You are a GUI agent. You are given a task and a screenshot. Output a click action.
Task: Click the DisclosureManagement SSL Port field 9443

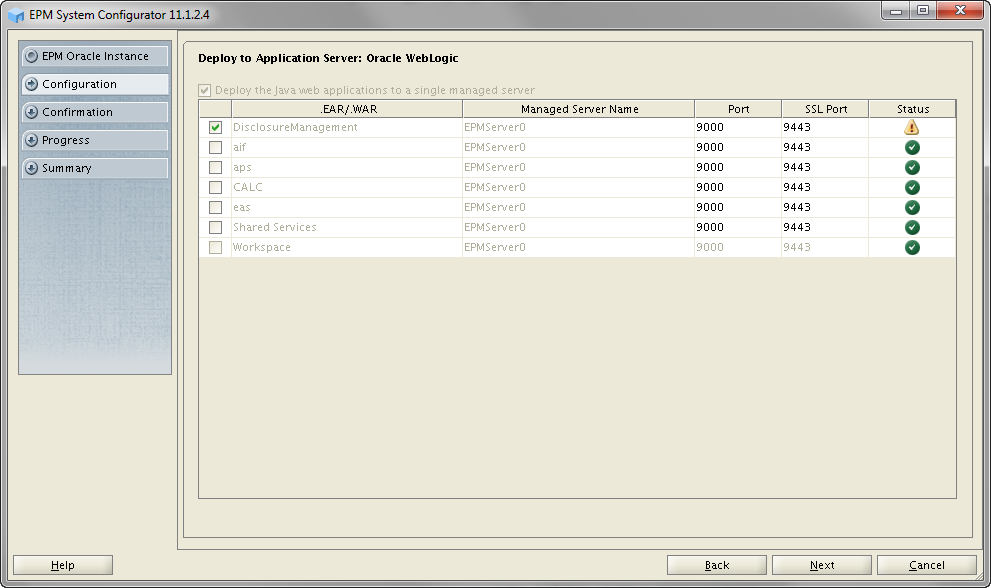tap(825, 128)
